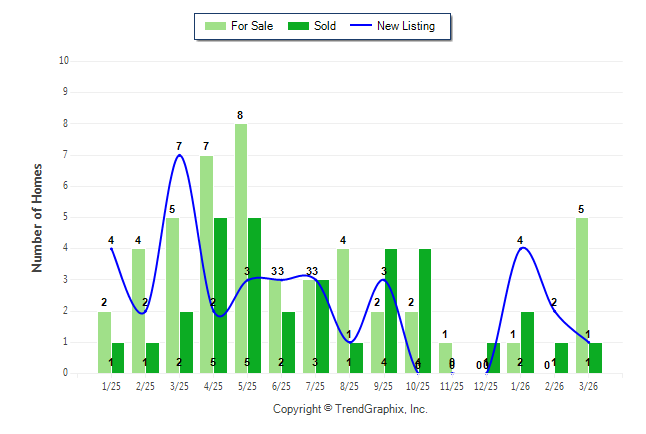
Task: Click the 6/25 x-axis label
Action: [281, 386]
